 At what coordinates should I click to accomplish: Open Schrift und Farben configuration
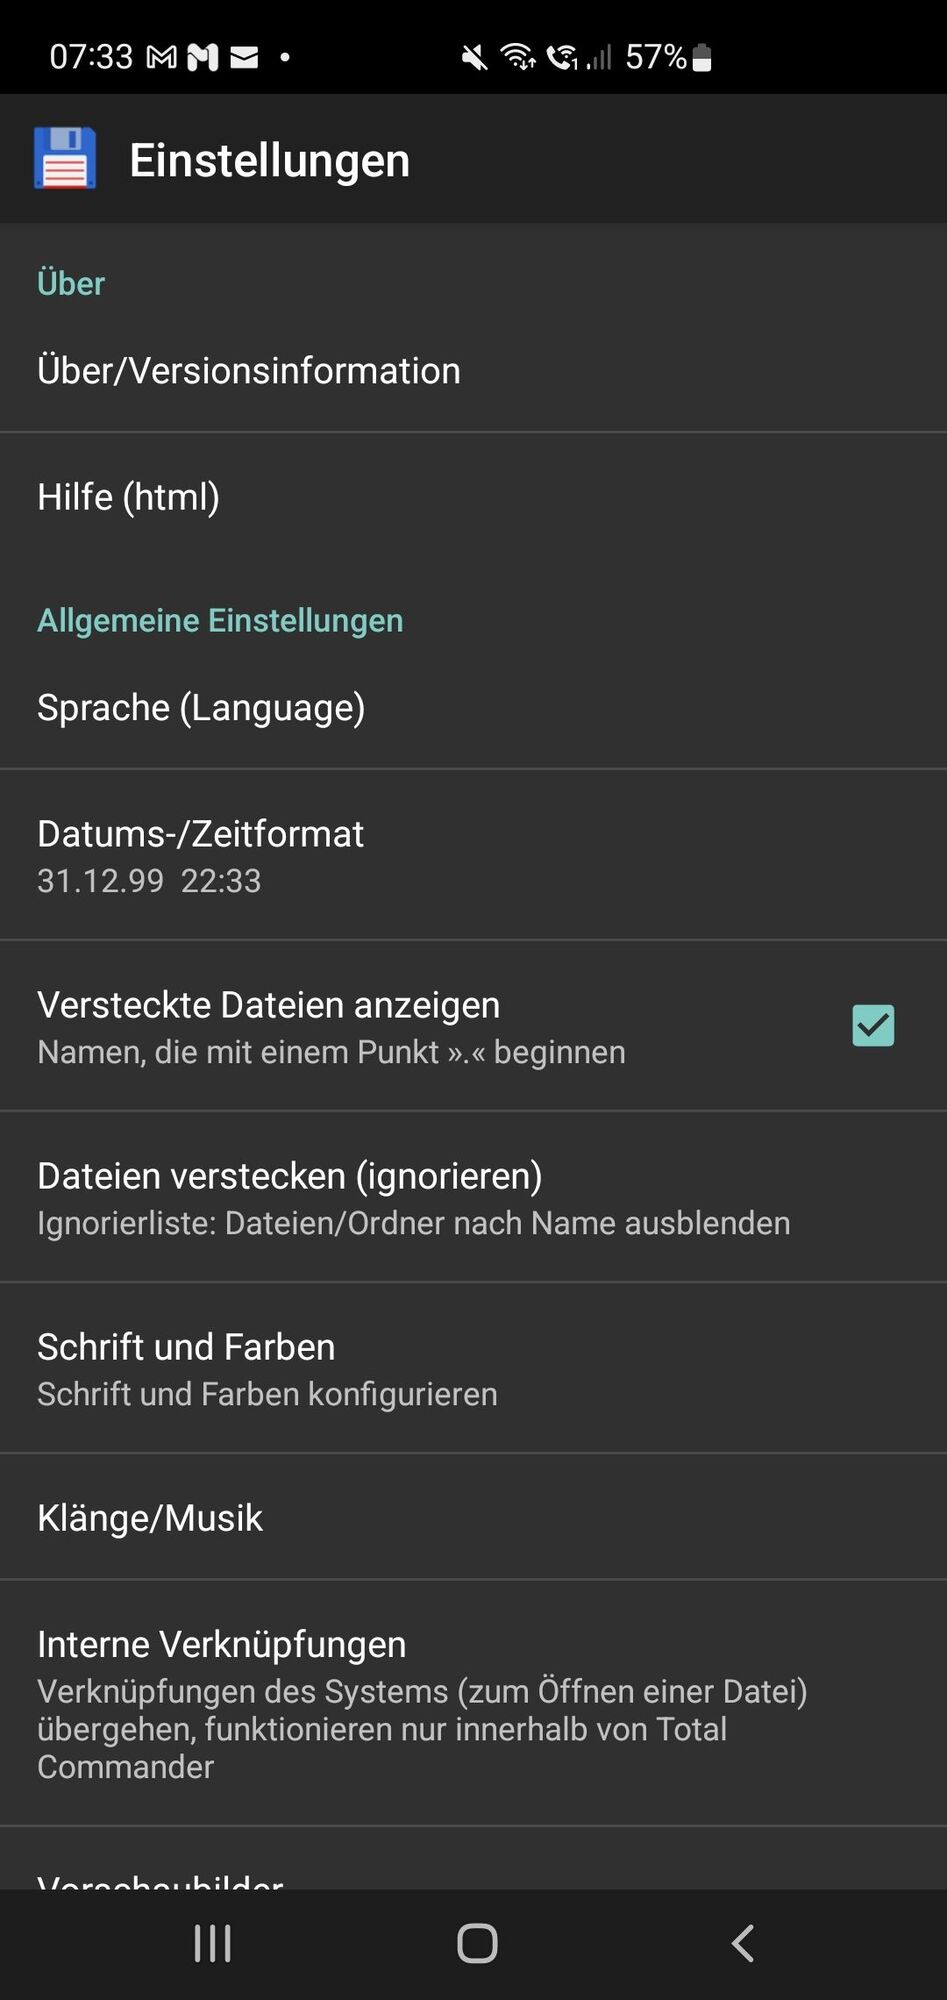473,1368
